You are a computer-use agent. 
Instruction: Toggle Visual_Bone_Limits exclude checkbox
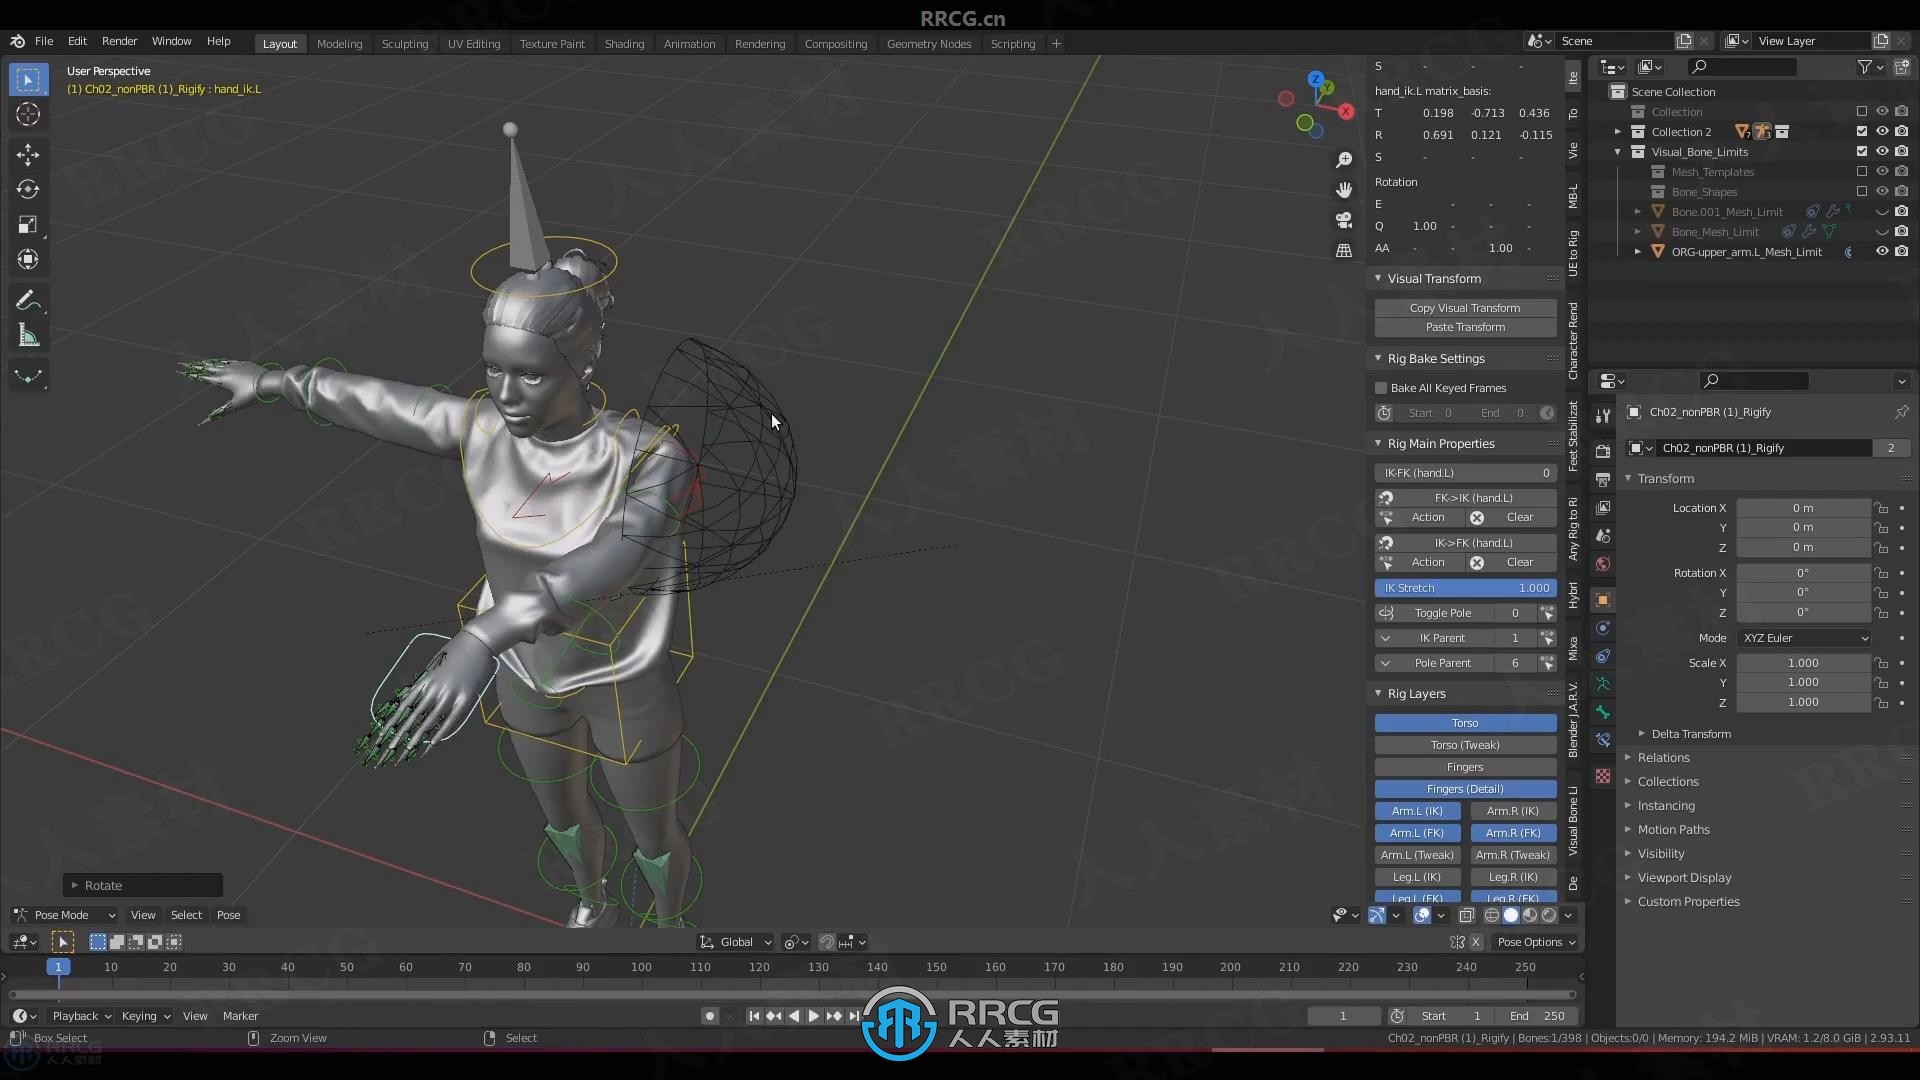[1861, 152]
